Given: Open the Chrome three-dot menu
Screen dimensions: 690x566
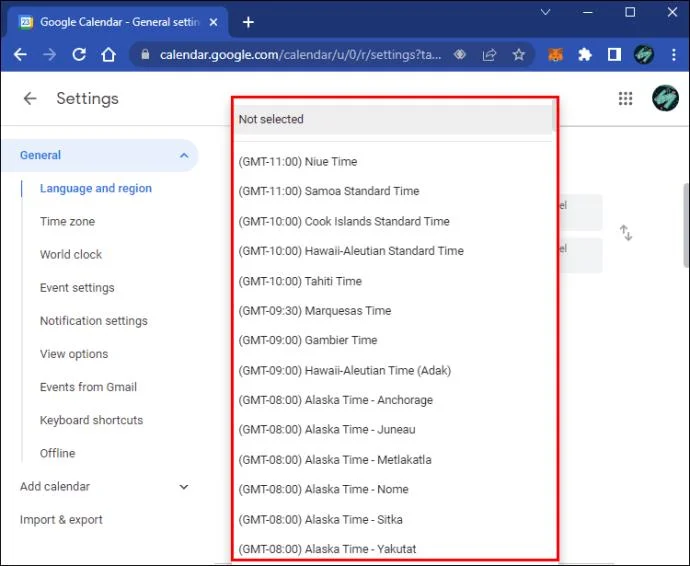Looking at the screenshot, I should point(674,55).
